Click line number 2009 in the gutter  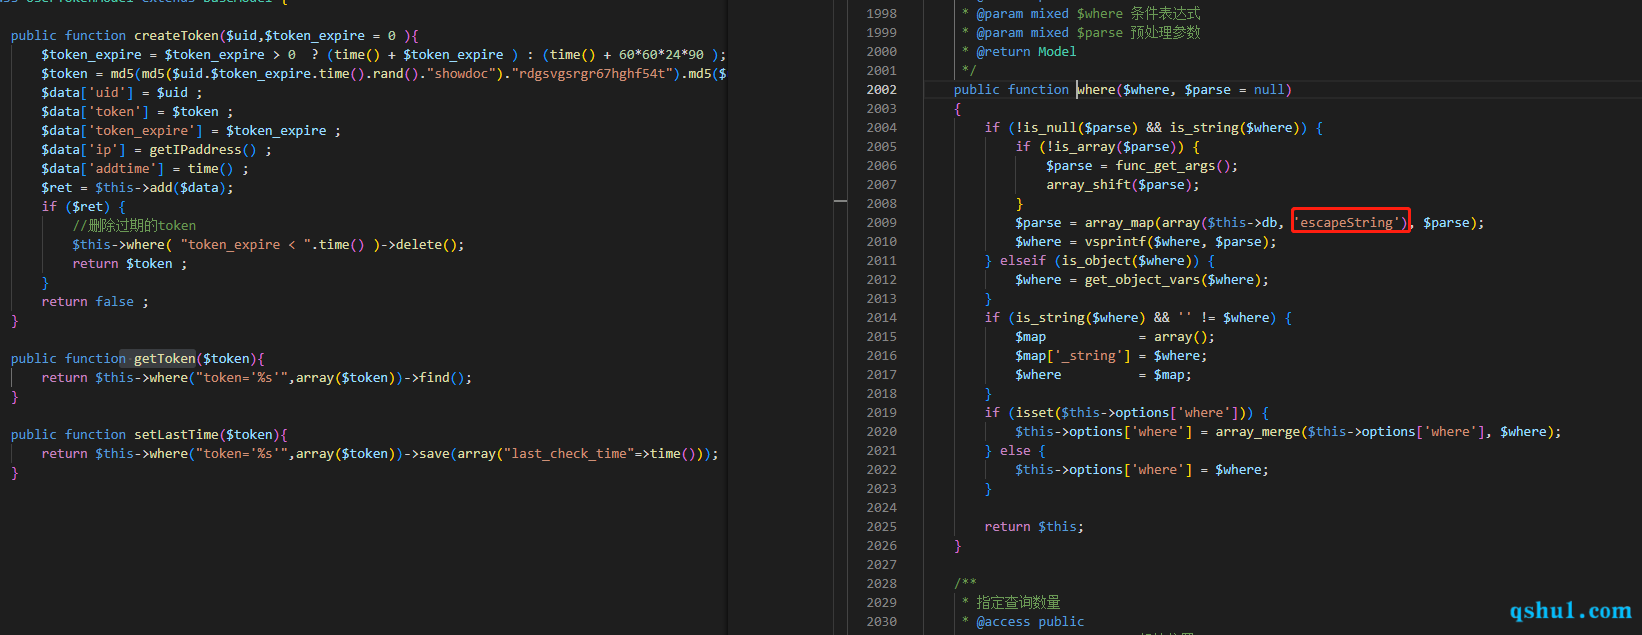coord(881,222)
